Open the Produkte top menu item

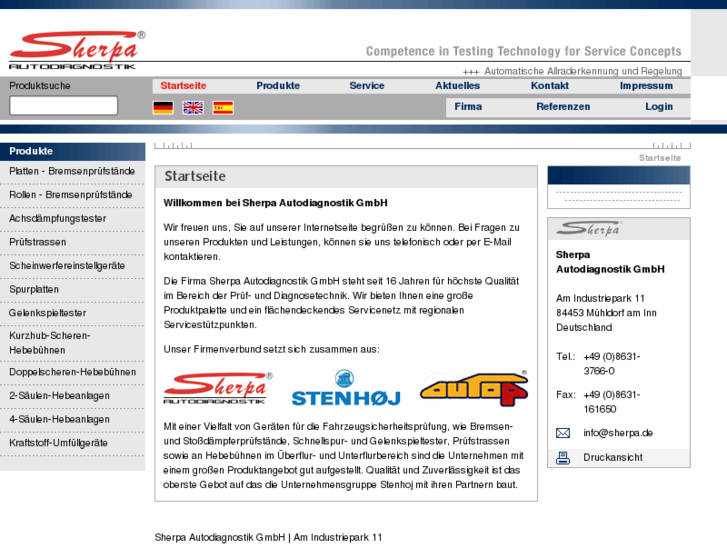(x=278, y=86)
